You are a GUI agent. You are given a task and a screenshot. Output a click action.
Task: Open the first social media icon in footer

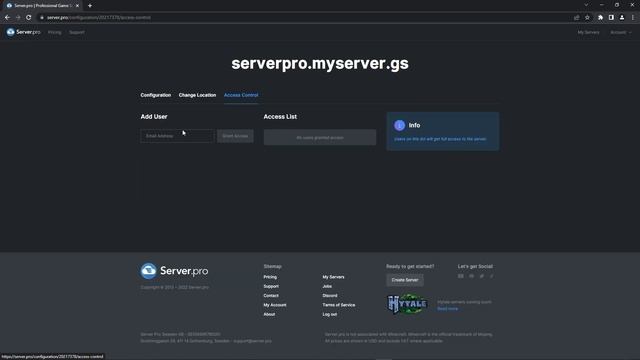tap(460, 276)
